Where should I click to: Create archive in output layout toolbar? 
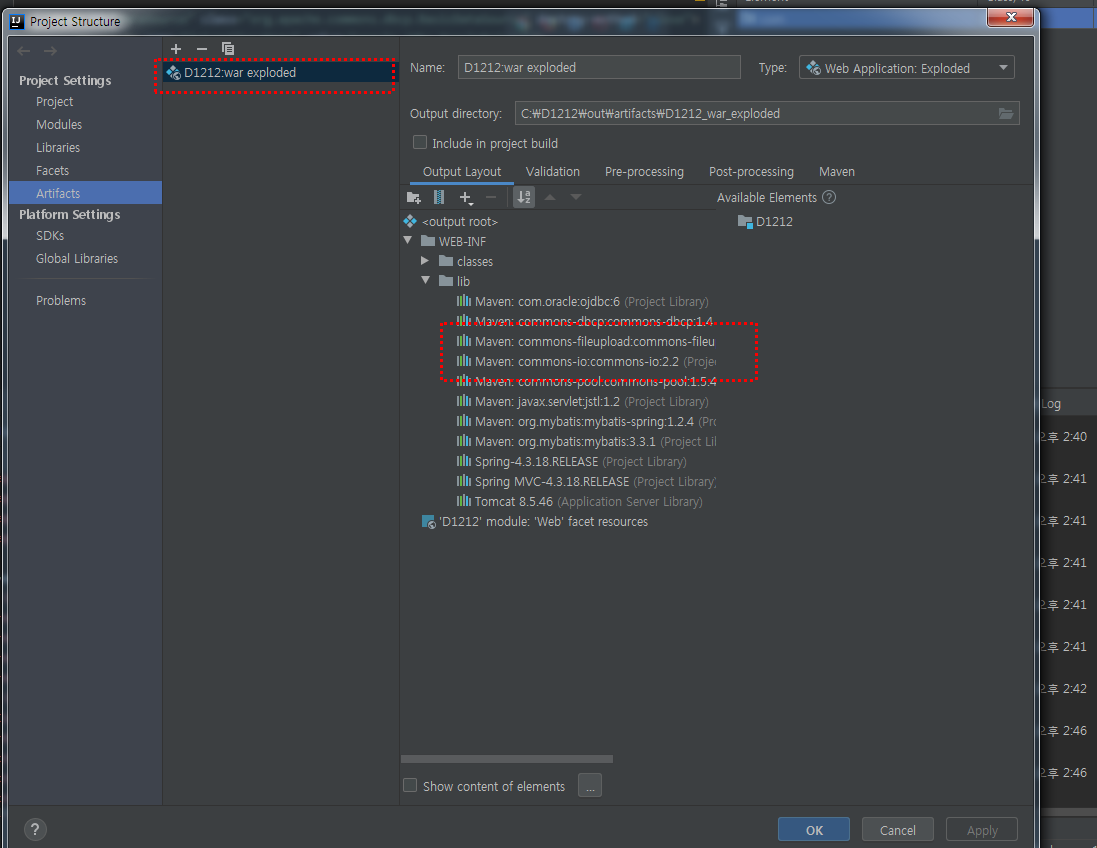tap(439, 197)
